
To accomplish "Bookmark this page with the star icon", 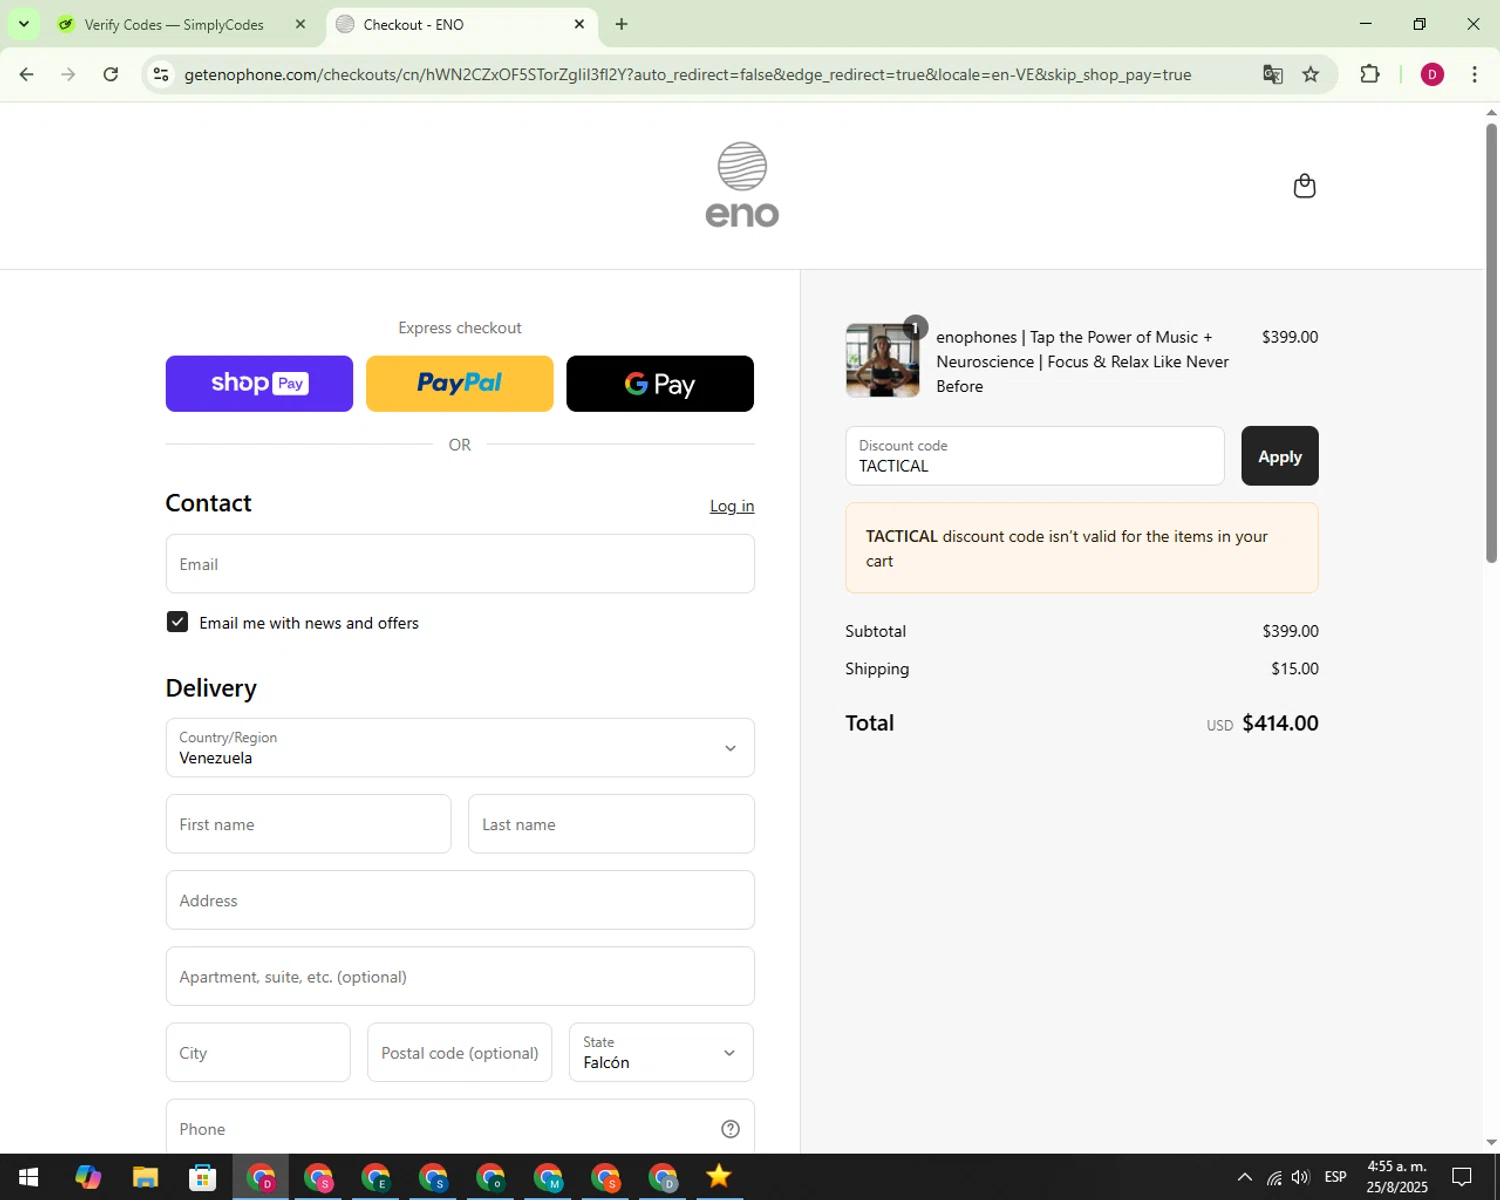I will pos(1310,74).
